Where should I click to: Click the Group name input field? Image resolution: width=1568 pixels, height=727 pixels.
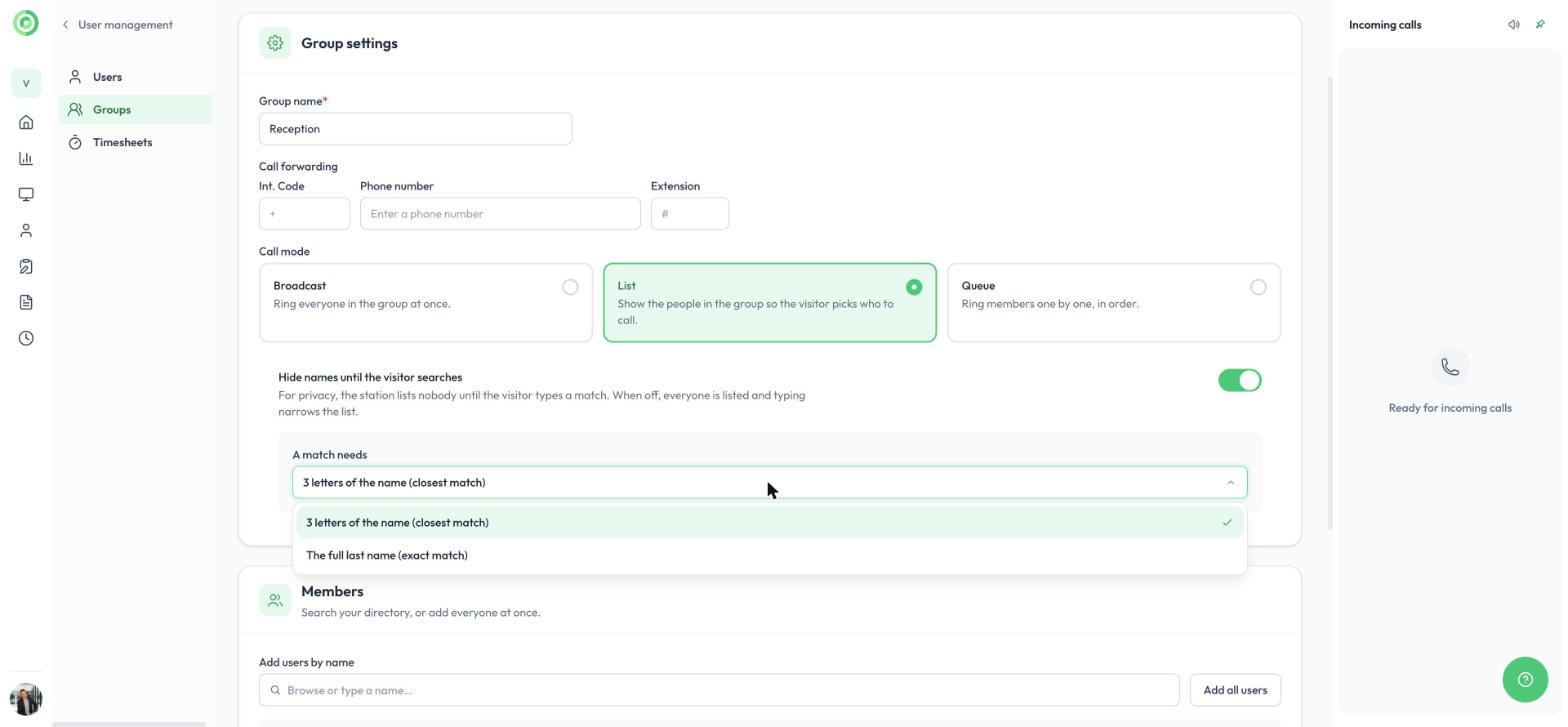(x=415, y=129)
